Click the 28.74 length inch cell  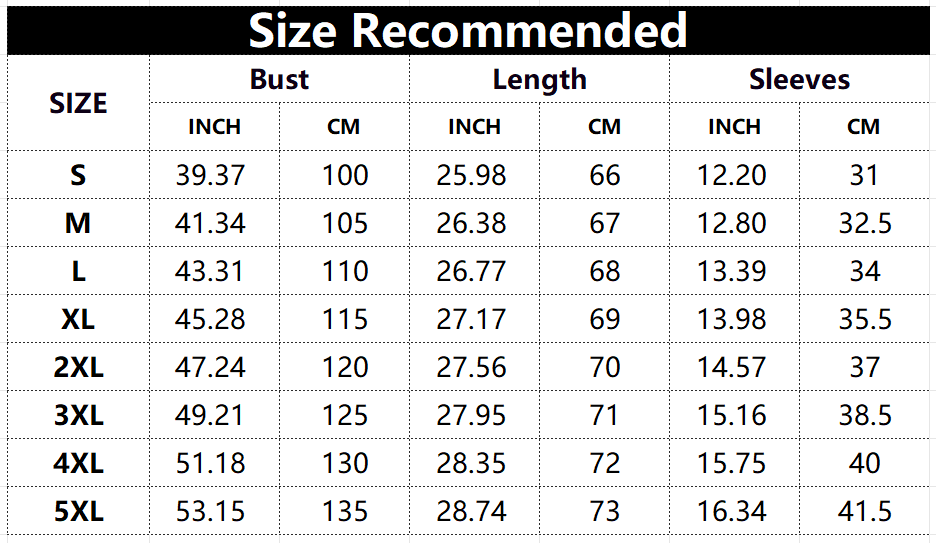[471, 511]
